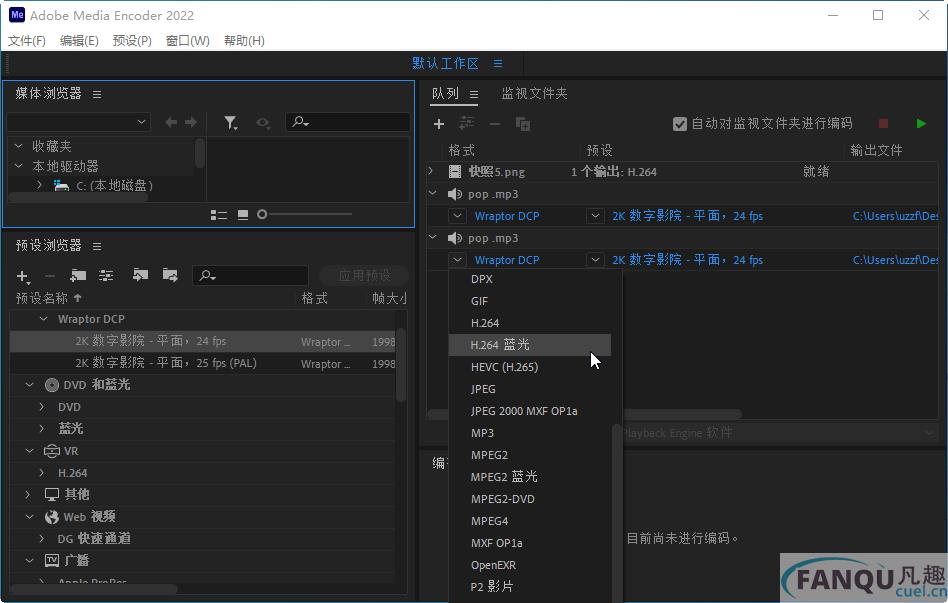The image size is (948, 603).
Task: Click the disc icon beside DVD 和蓝光
Action: tap(52, 385)
